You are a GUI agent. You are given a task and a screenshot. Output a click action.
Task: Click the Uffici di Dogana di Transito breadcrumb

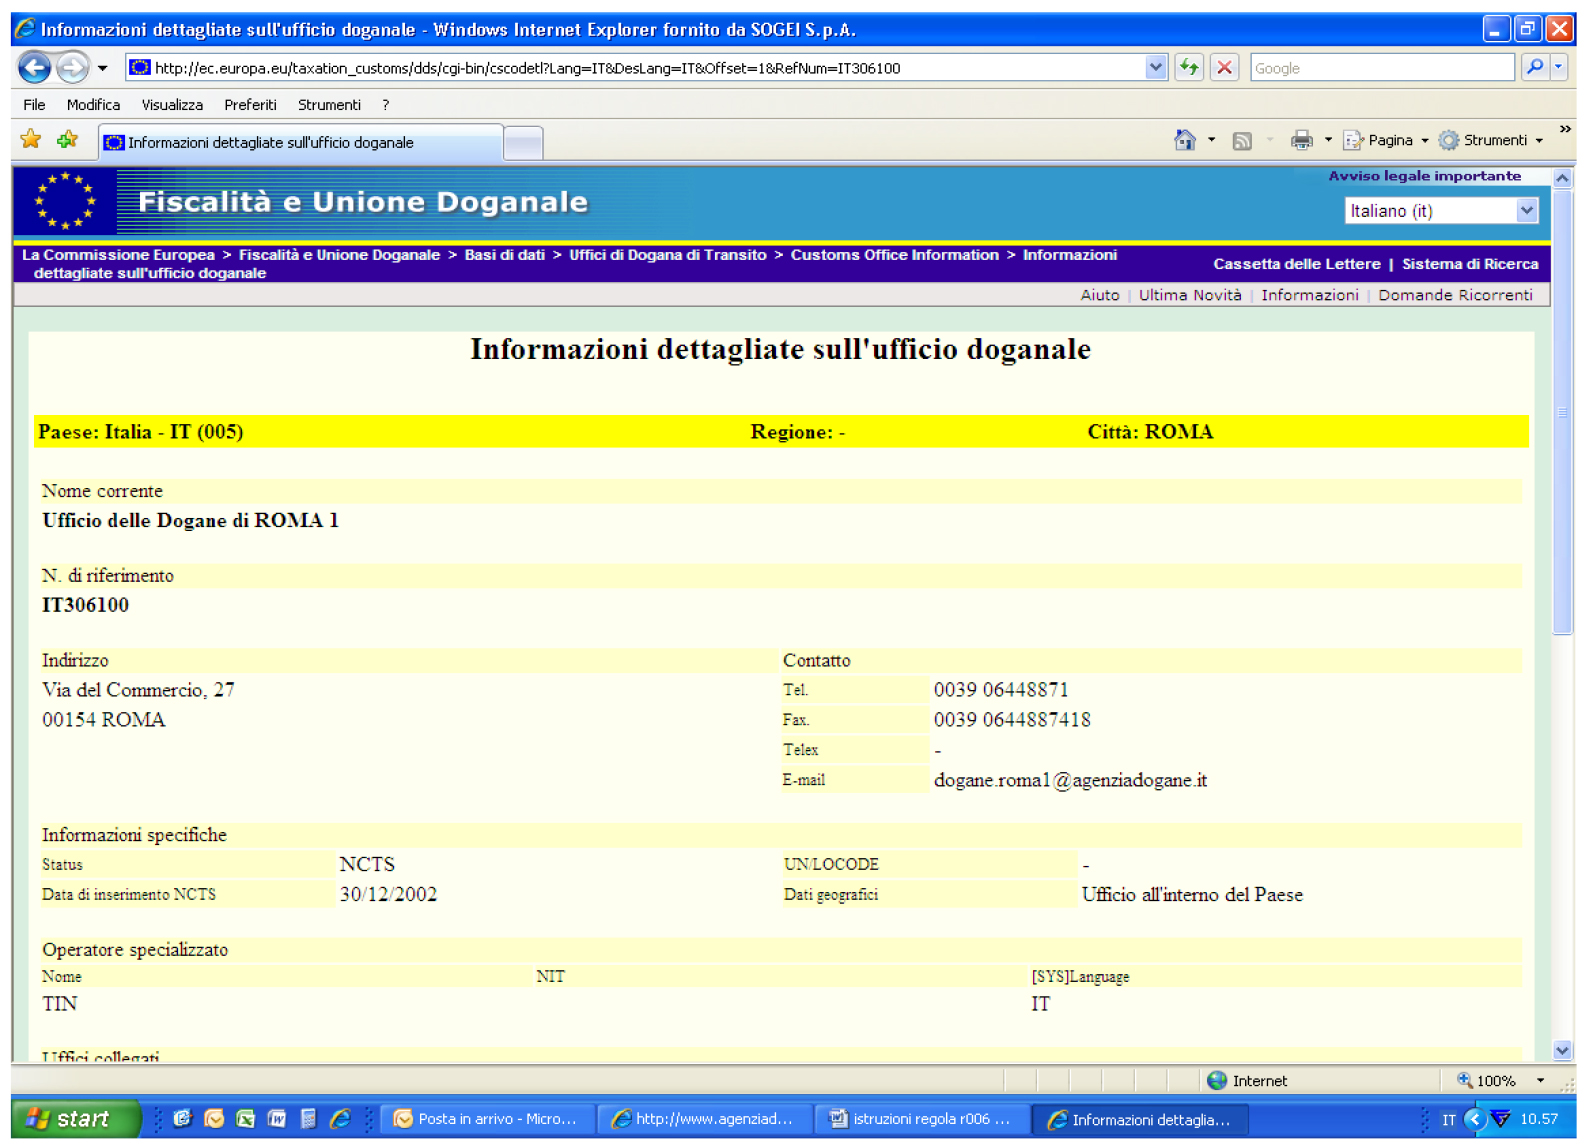point(667,255)
